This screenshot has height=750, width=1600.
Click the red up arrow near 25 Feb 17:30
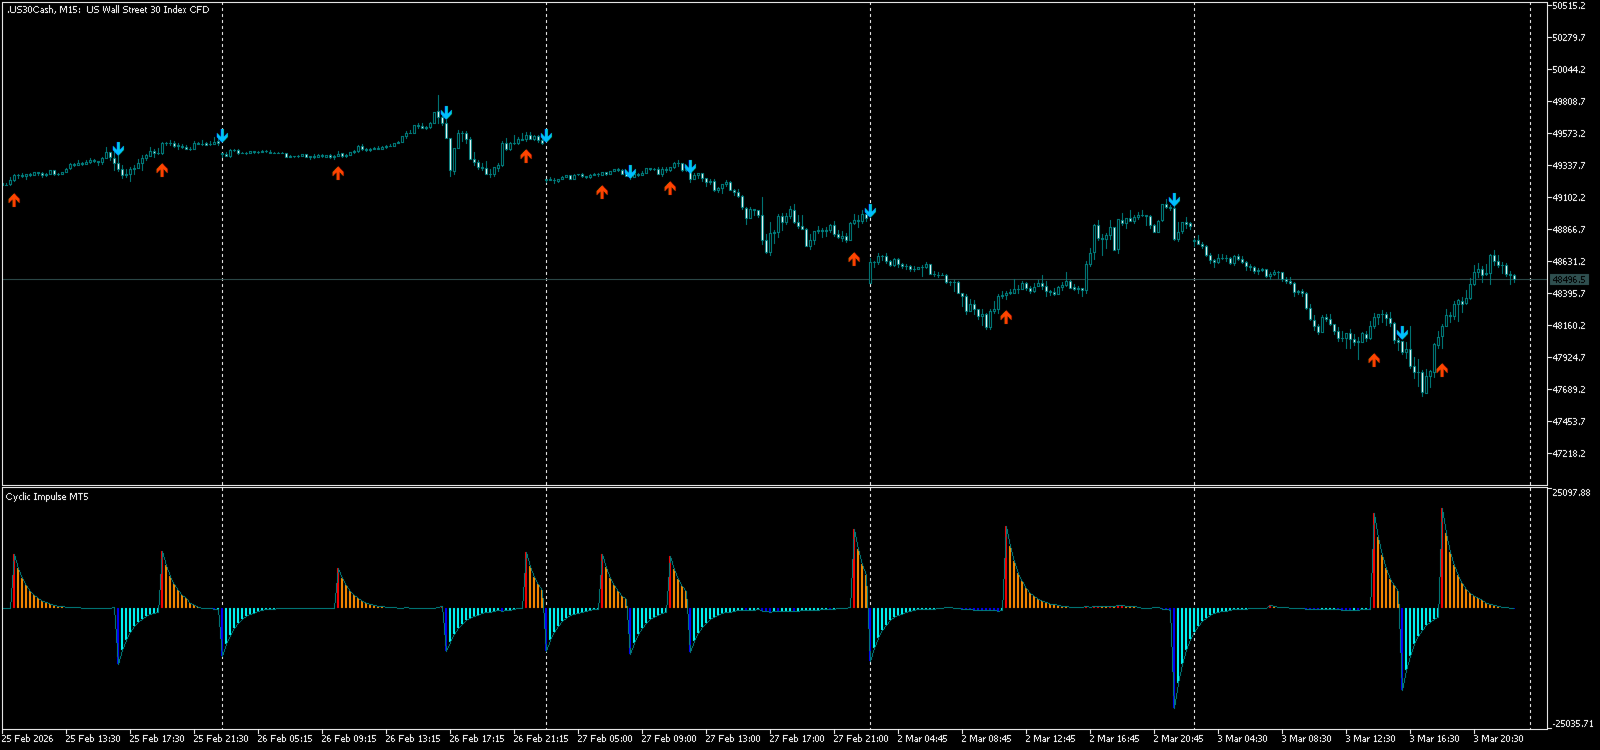click(162, 170)
